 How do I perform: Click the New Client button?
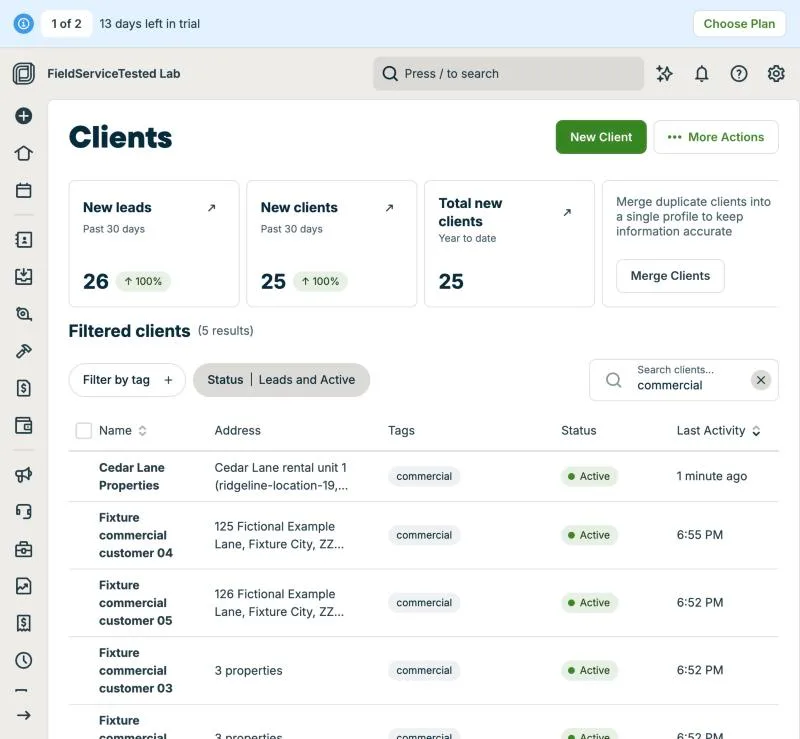[x=601, y=137]
